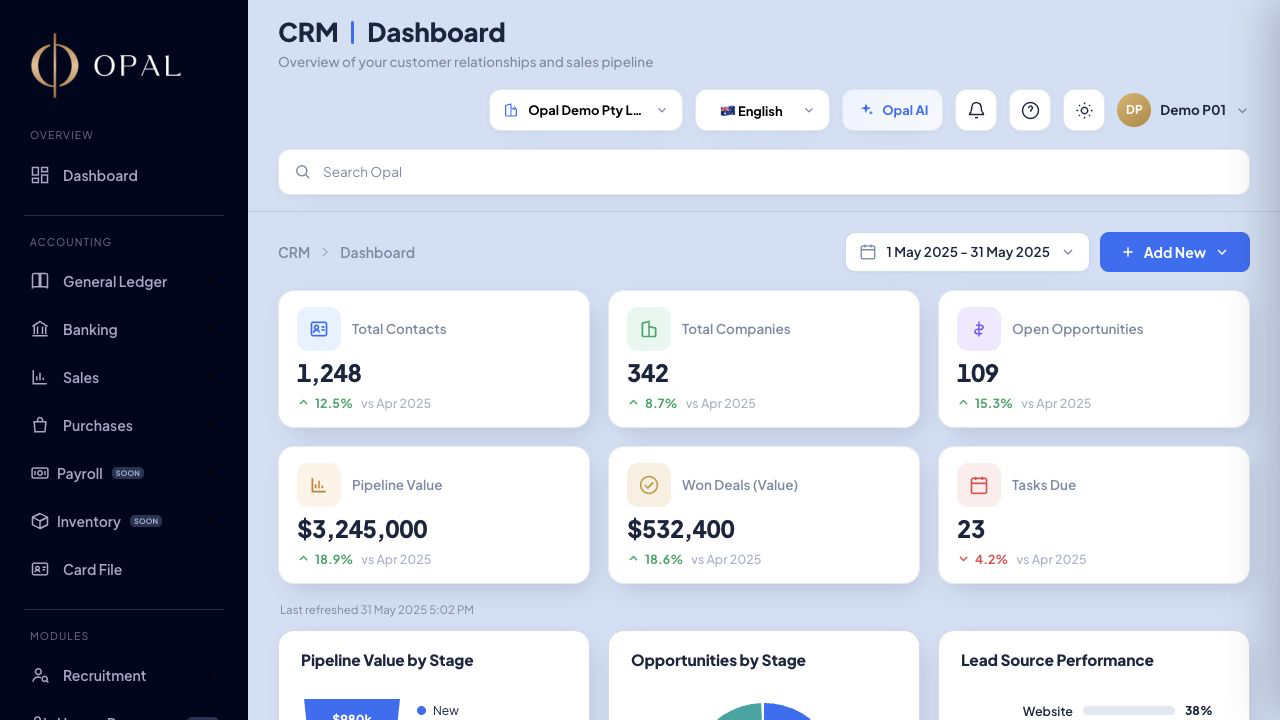Viewport: 1280px width, 720px height.
Task: Click the 1,248 total contacts value
Action: pyautogui.click(x=329, y=373)
